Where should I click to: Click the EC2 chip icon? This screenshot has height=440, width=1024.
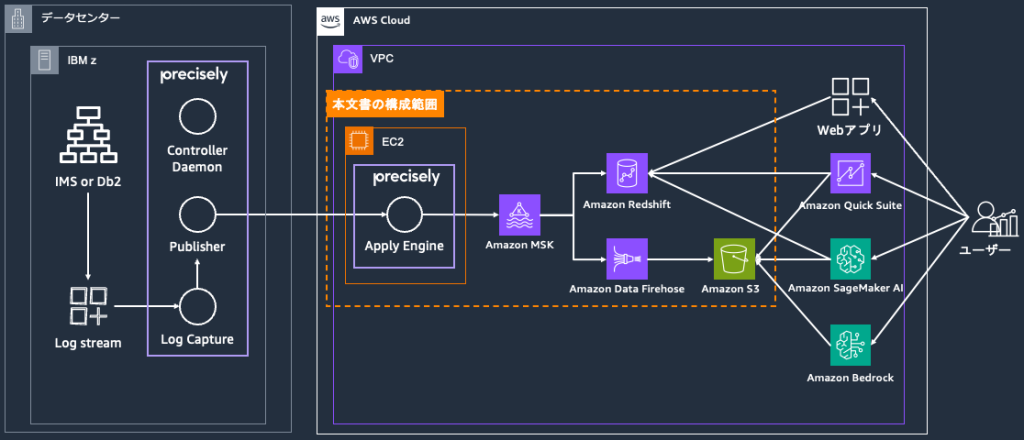click(359, 141)
